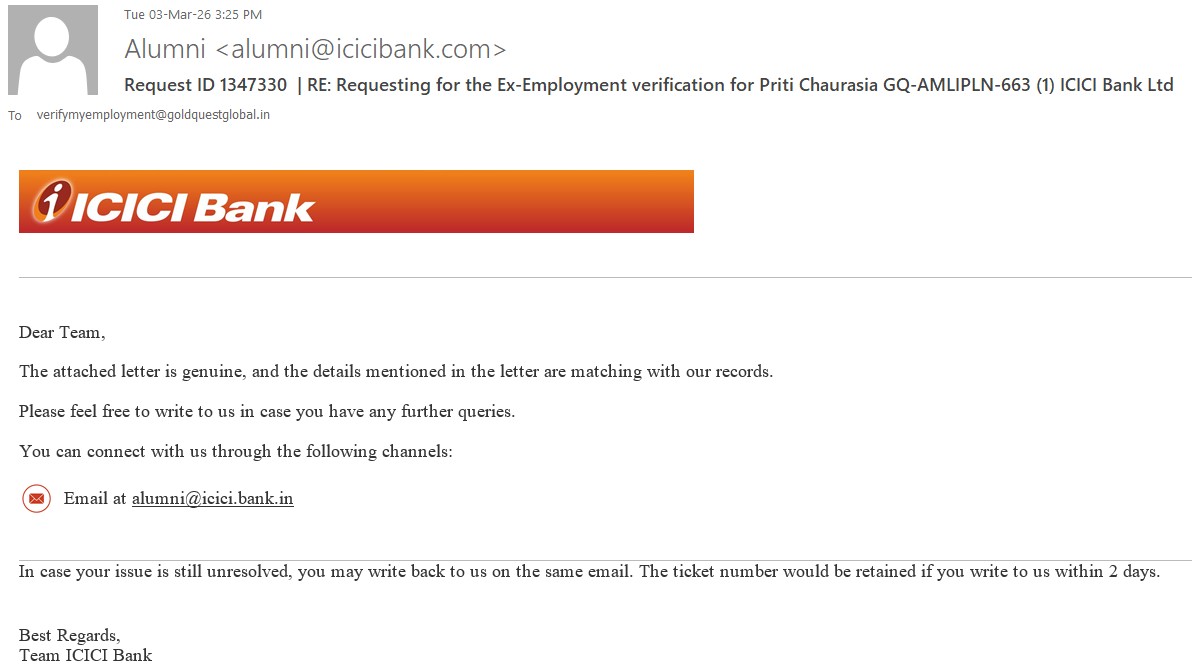Click the "To" field label
The width and height of the screenshot is (1192, 667).
[15, 116]
